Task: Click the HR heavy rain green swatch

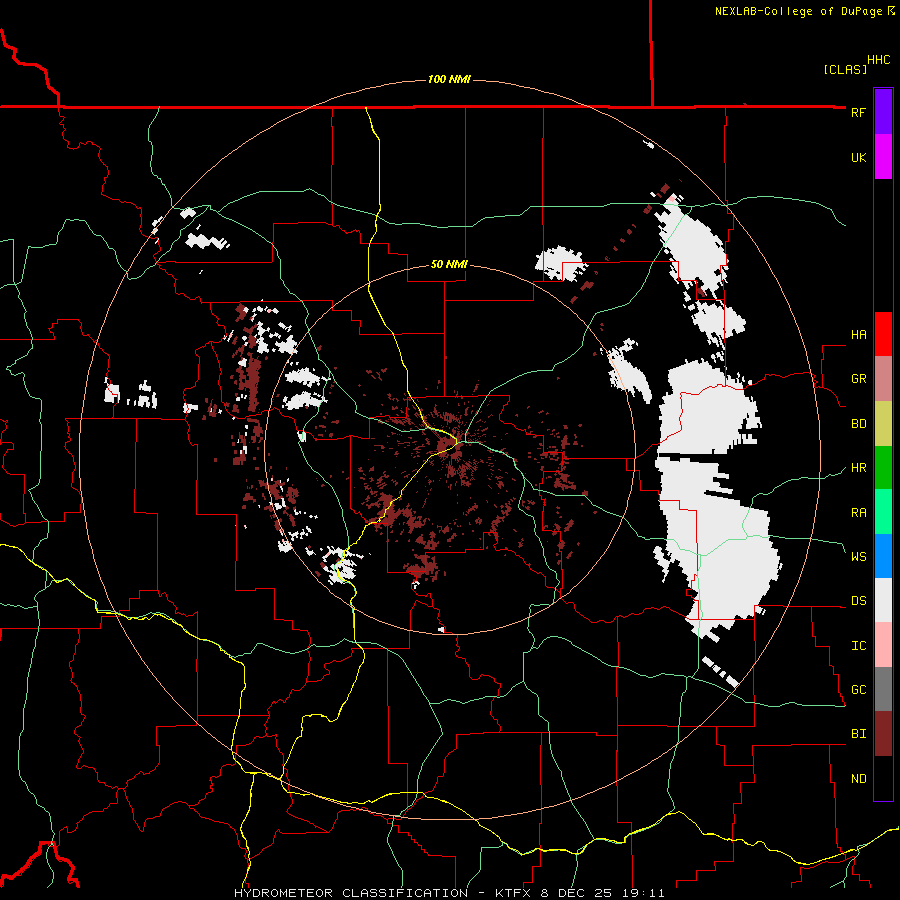Action: point(883,467)
